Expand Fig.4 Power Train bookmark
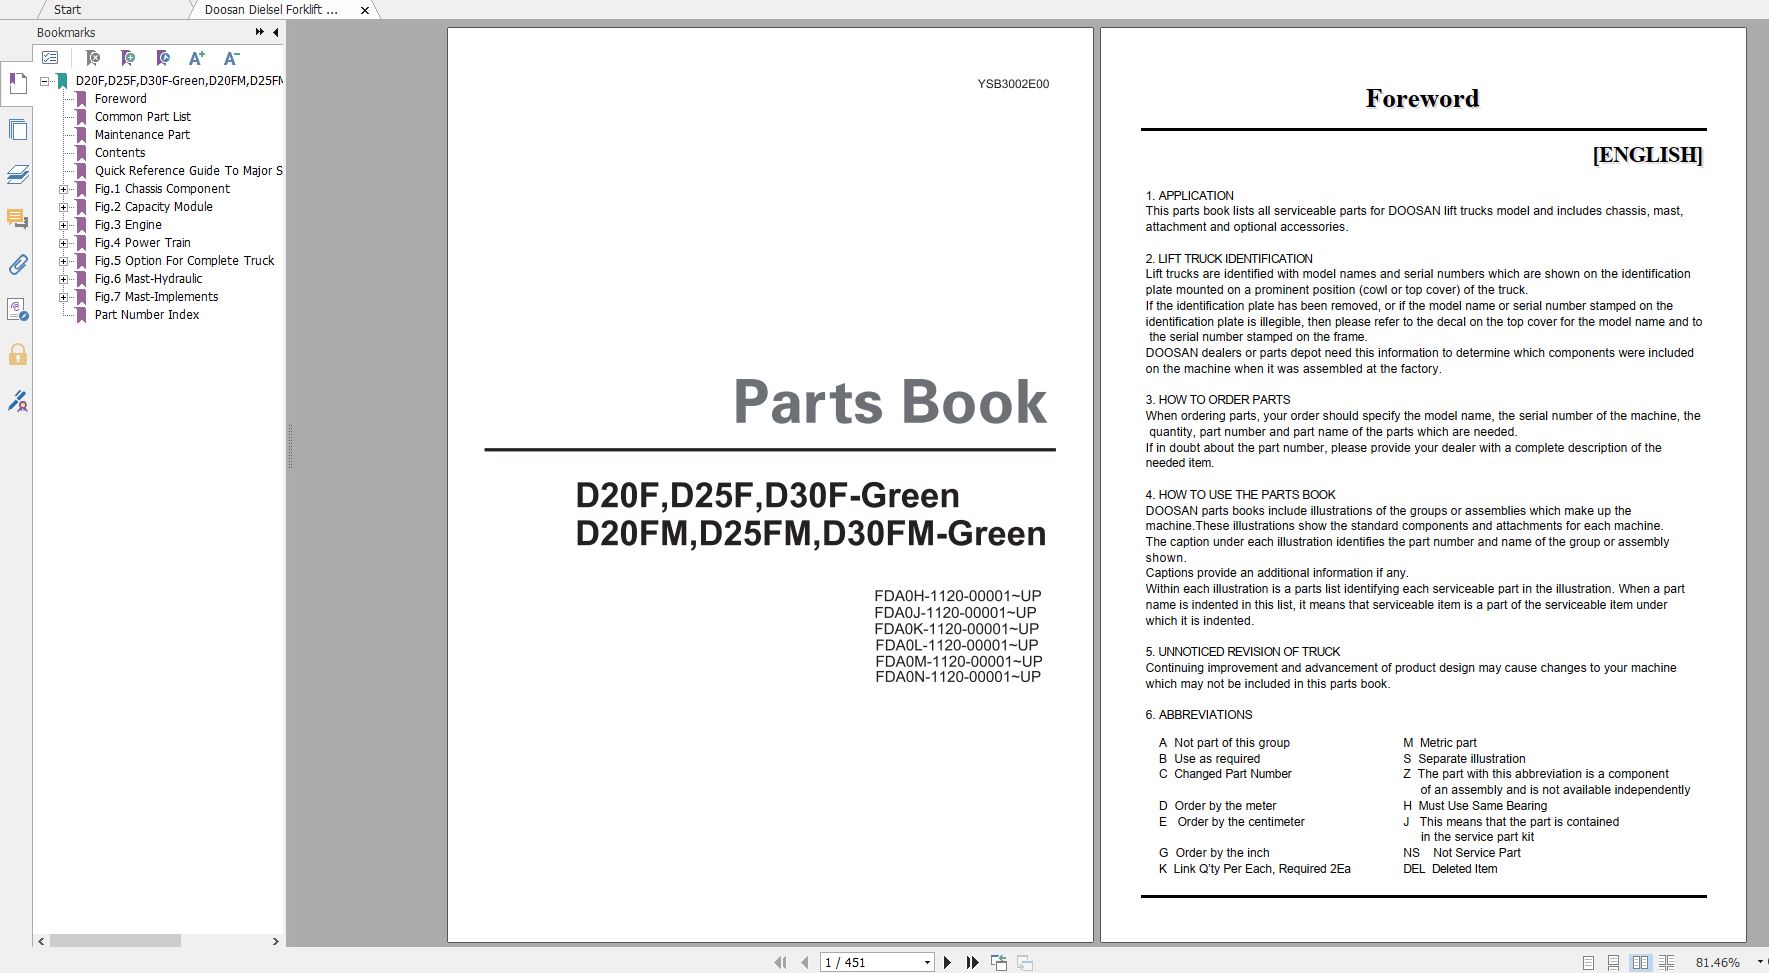1769x973 pixels. [x=64, y=243]
